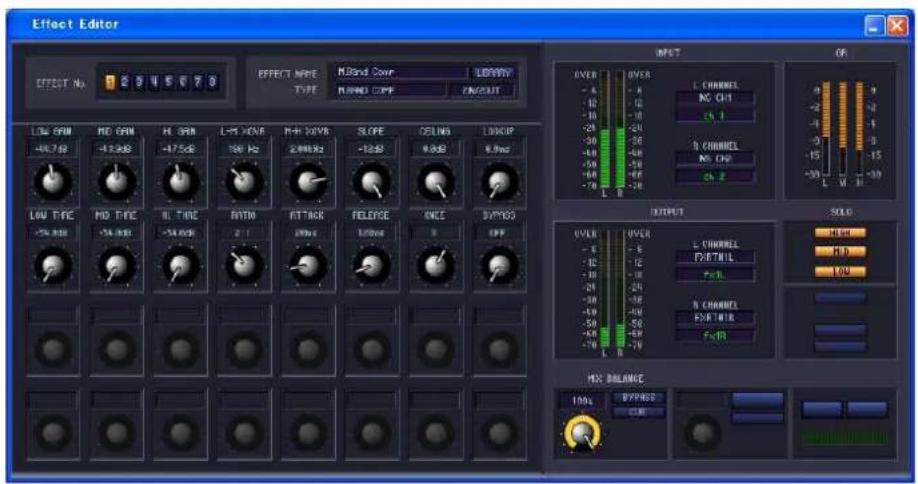Open the output L CHANNEL fx1L selector

tap(715, 274)
